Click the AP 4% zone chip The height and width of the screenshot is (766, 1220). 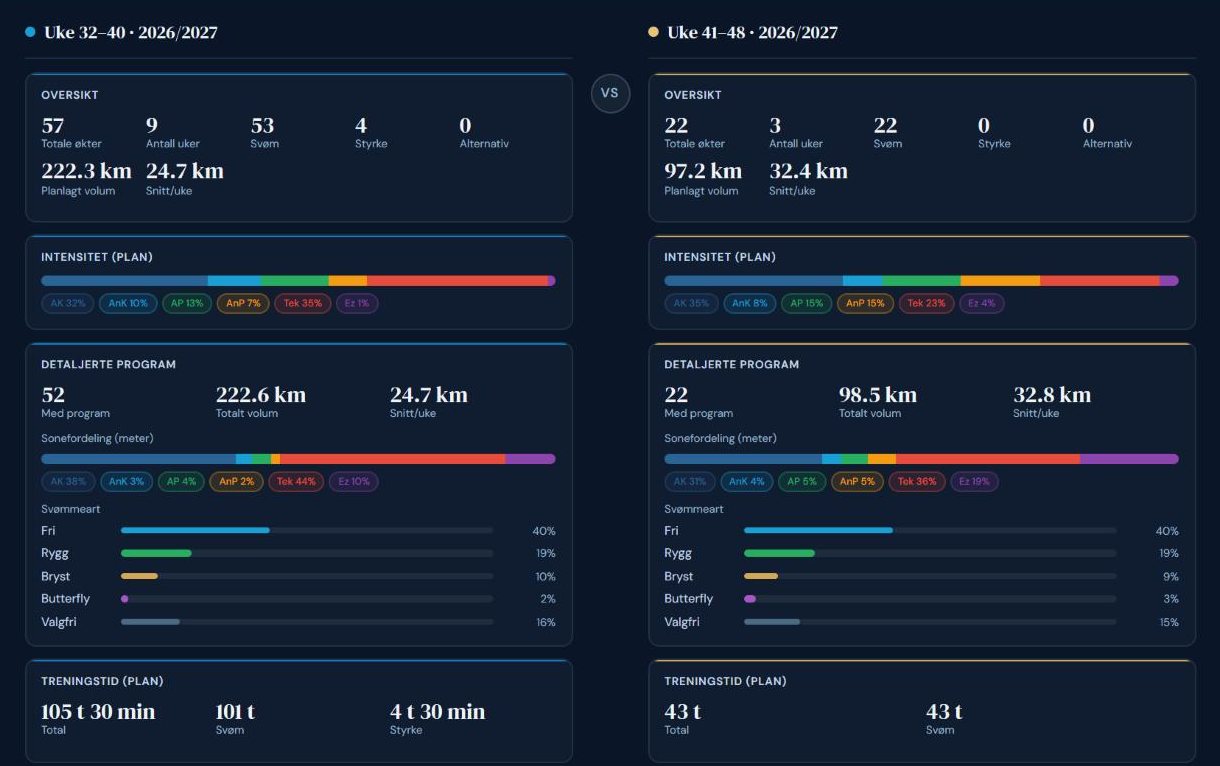[181, 481]
